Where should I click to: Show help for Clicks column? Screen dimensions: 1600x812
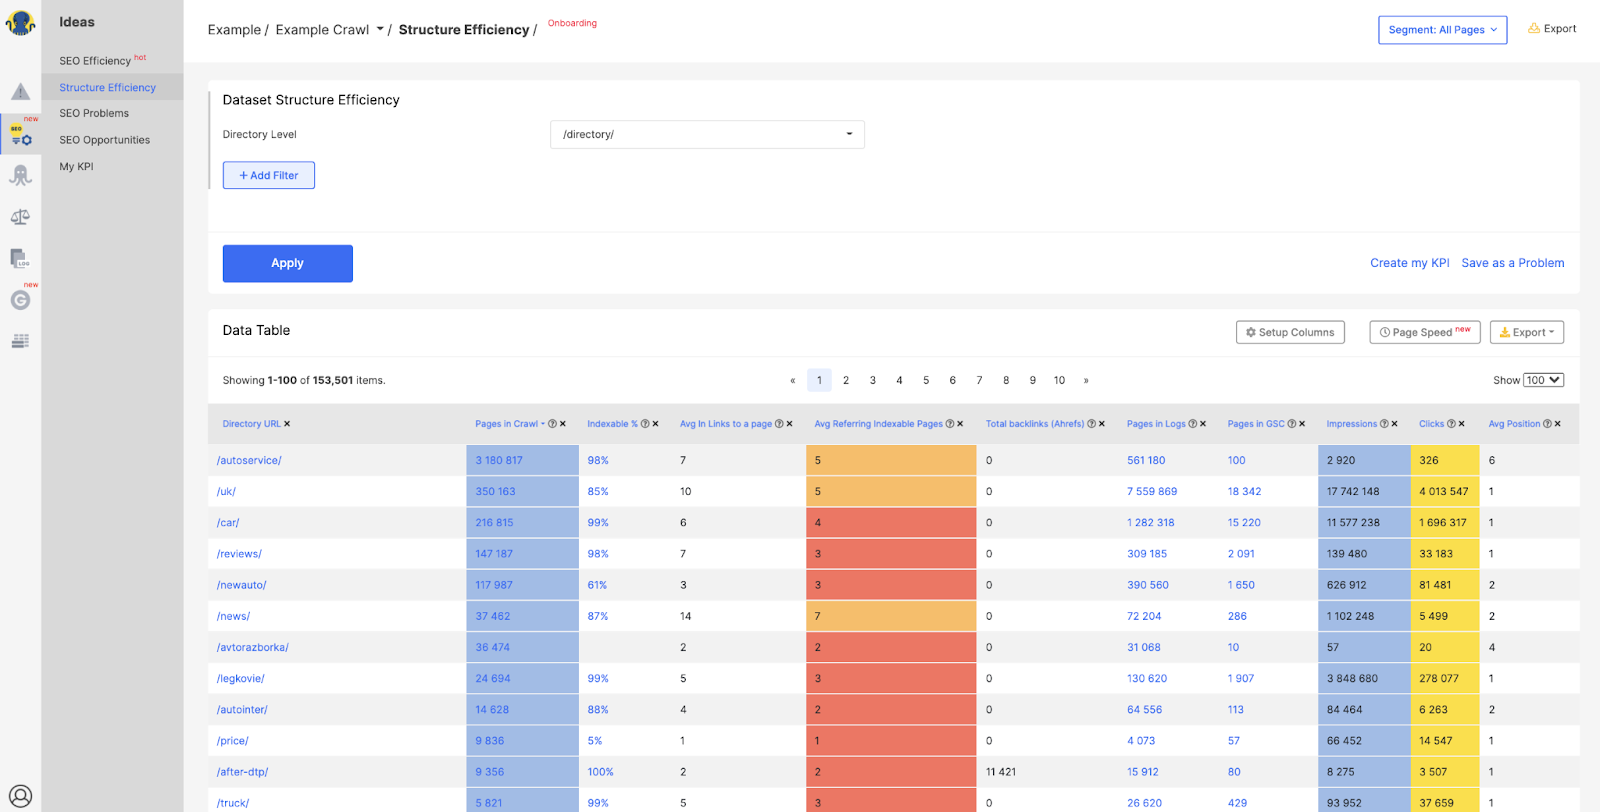[x=1452, y=424]
